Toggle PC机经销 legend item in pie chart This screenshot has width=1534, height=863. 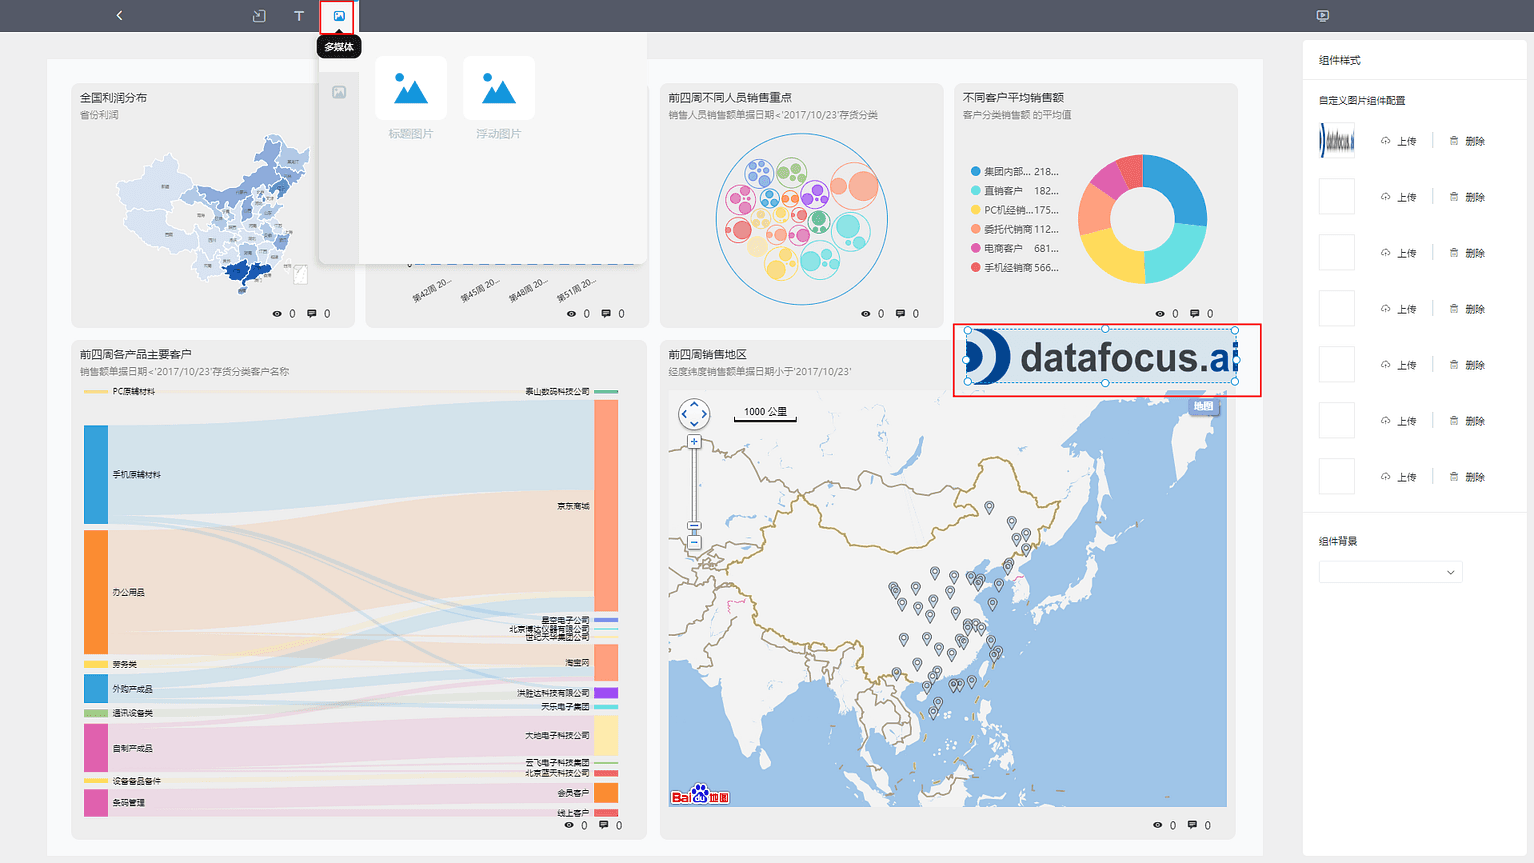click(1014, 210)
